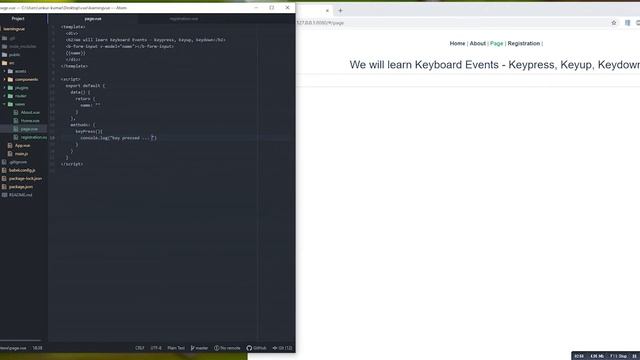The height and width of the screenshot is (360, 640).
Task: Click the App.vue file icon
Action: pos(10,146)
